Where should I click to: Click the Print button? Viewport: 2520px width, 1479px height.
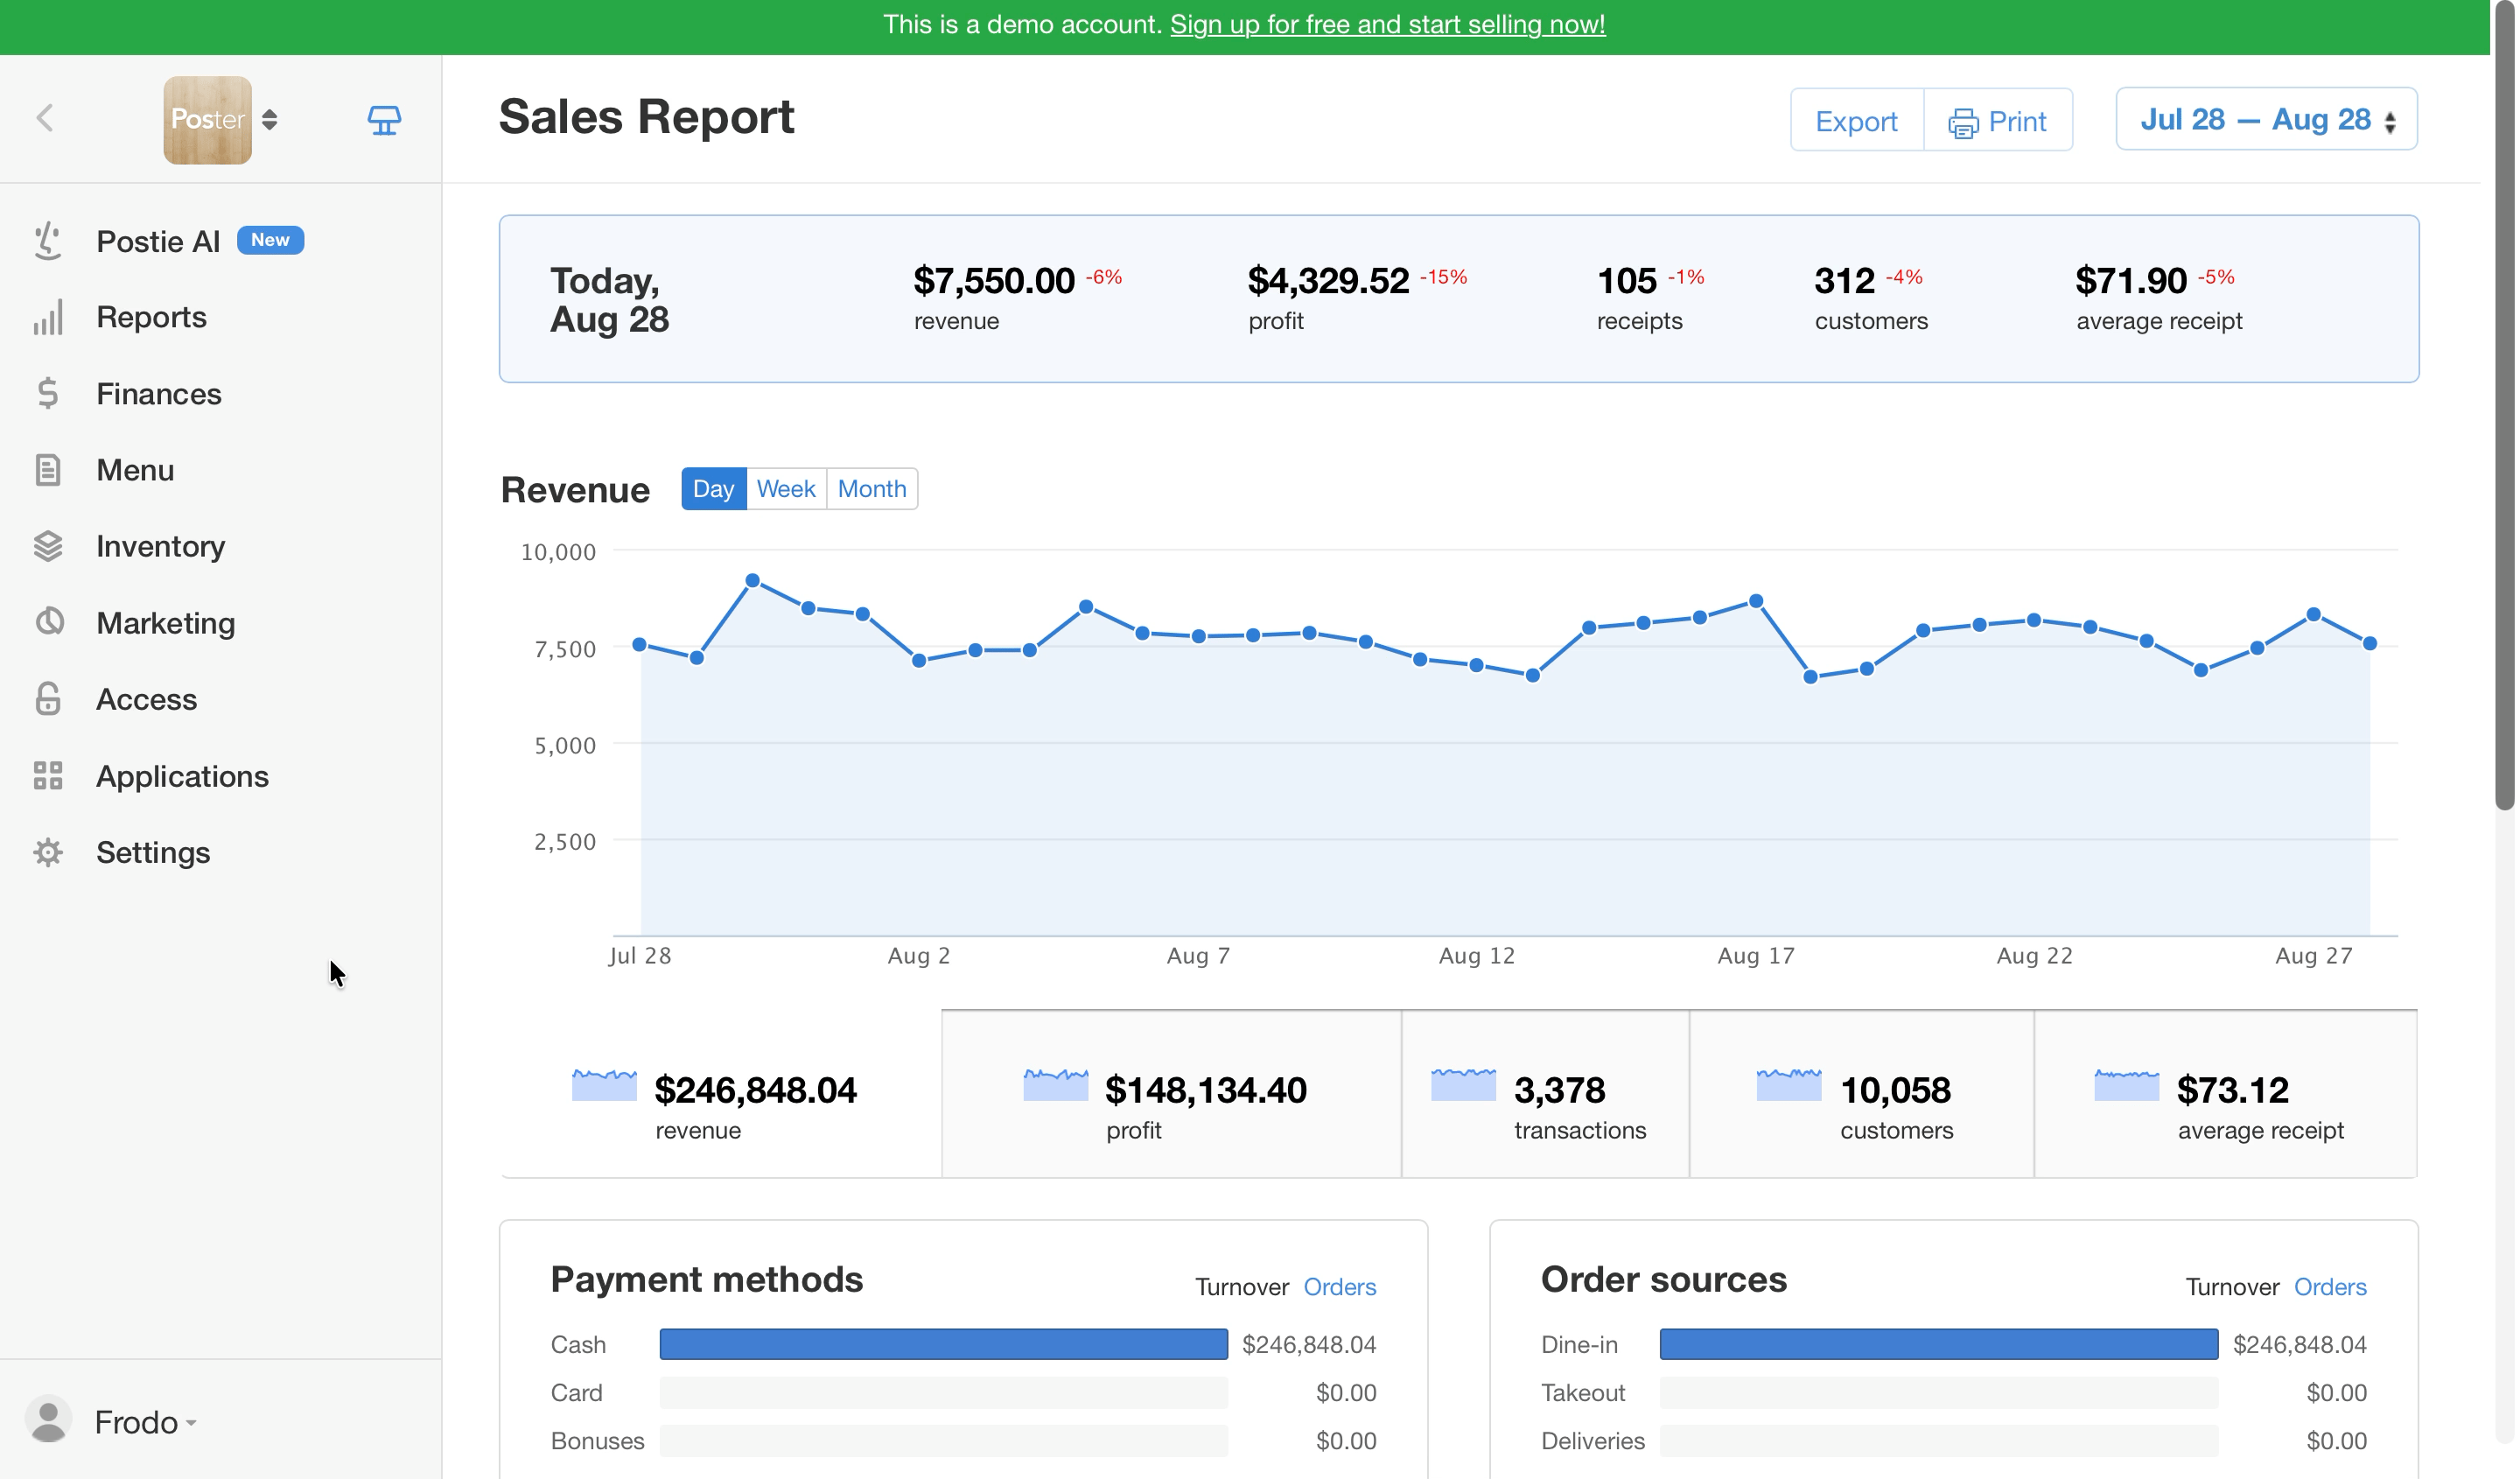[1998, 120]
